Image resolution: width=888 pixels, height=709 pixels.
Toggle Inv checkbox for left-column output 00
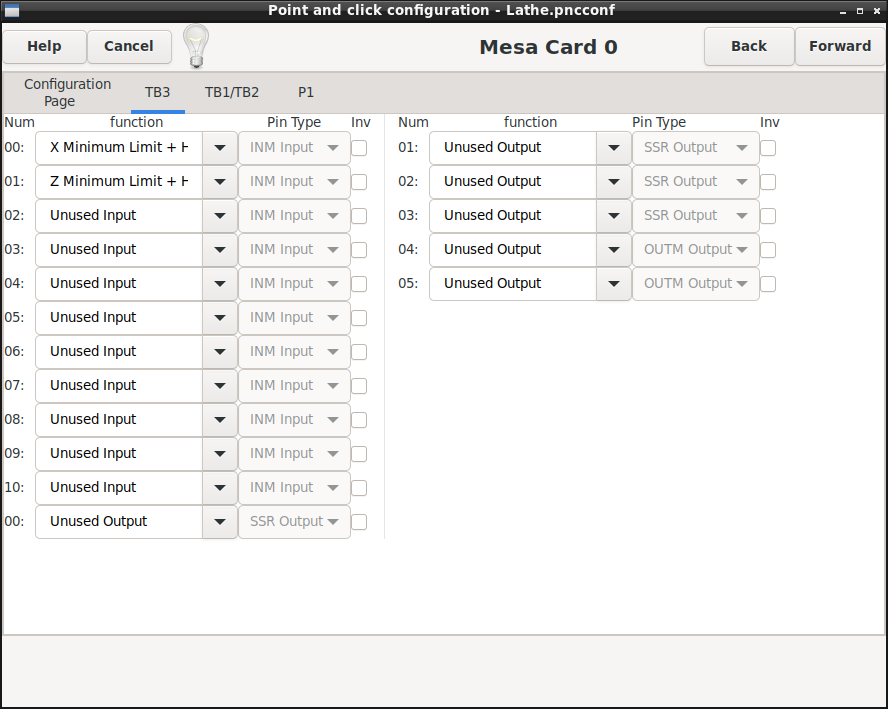click(359, 522)
